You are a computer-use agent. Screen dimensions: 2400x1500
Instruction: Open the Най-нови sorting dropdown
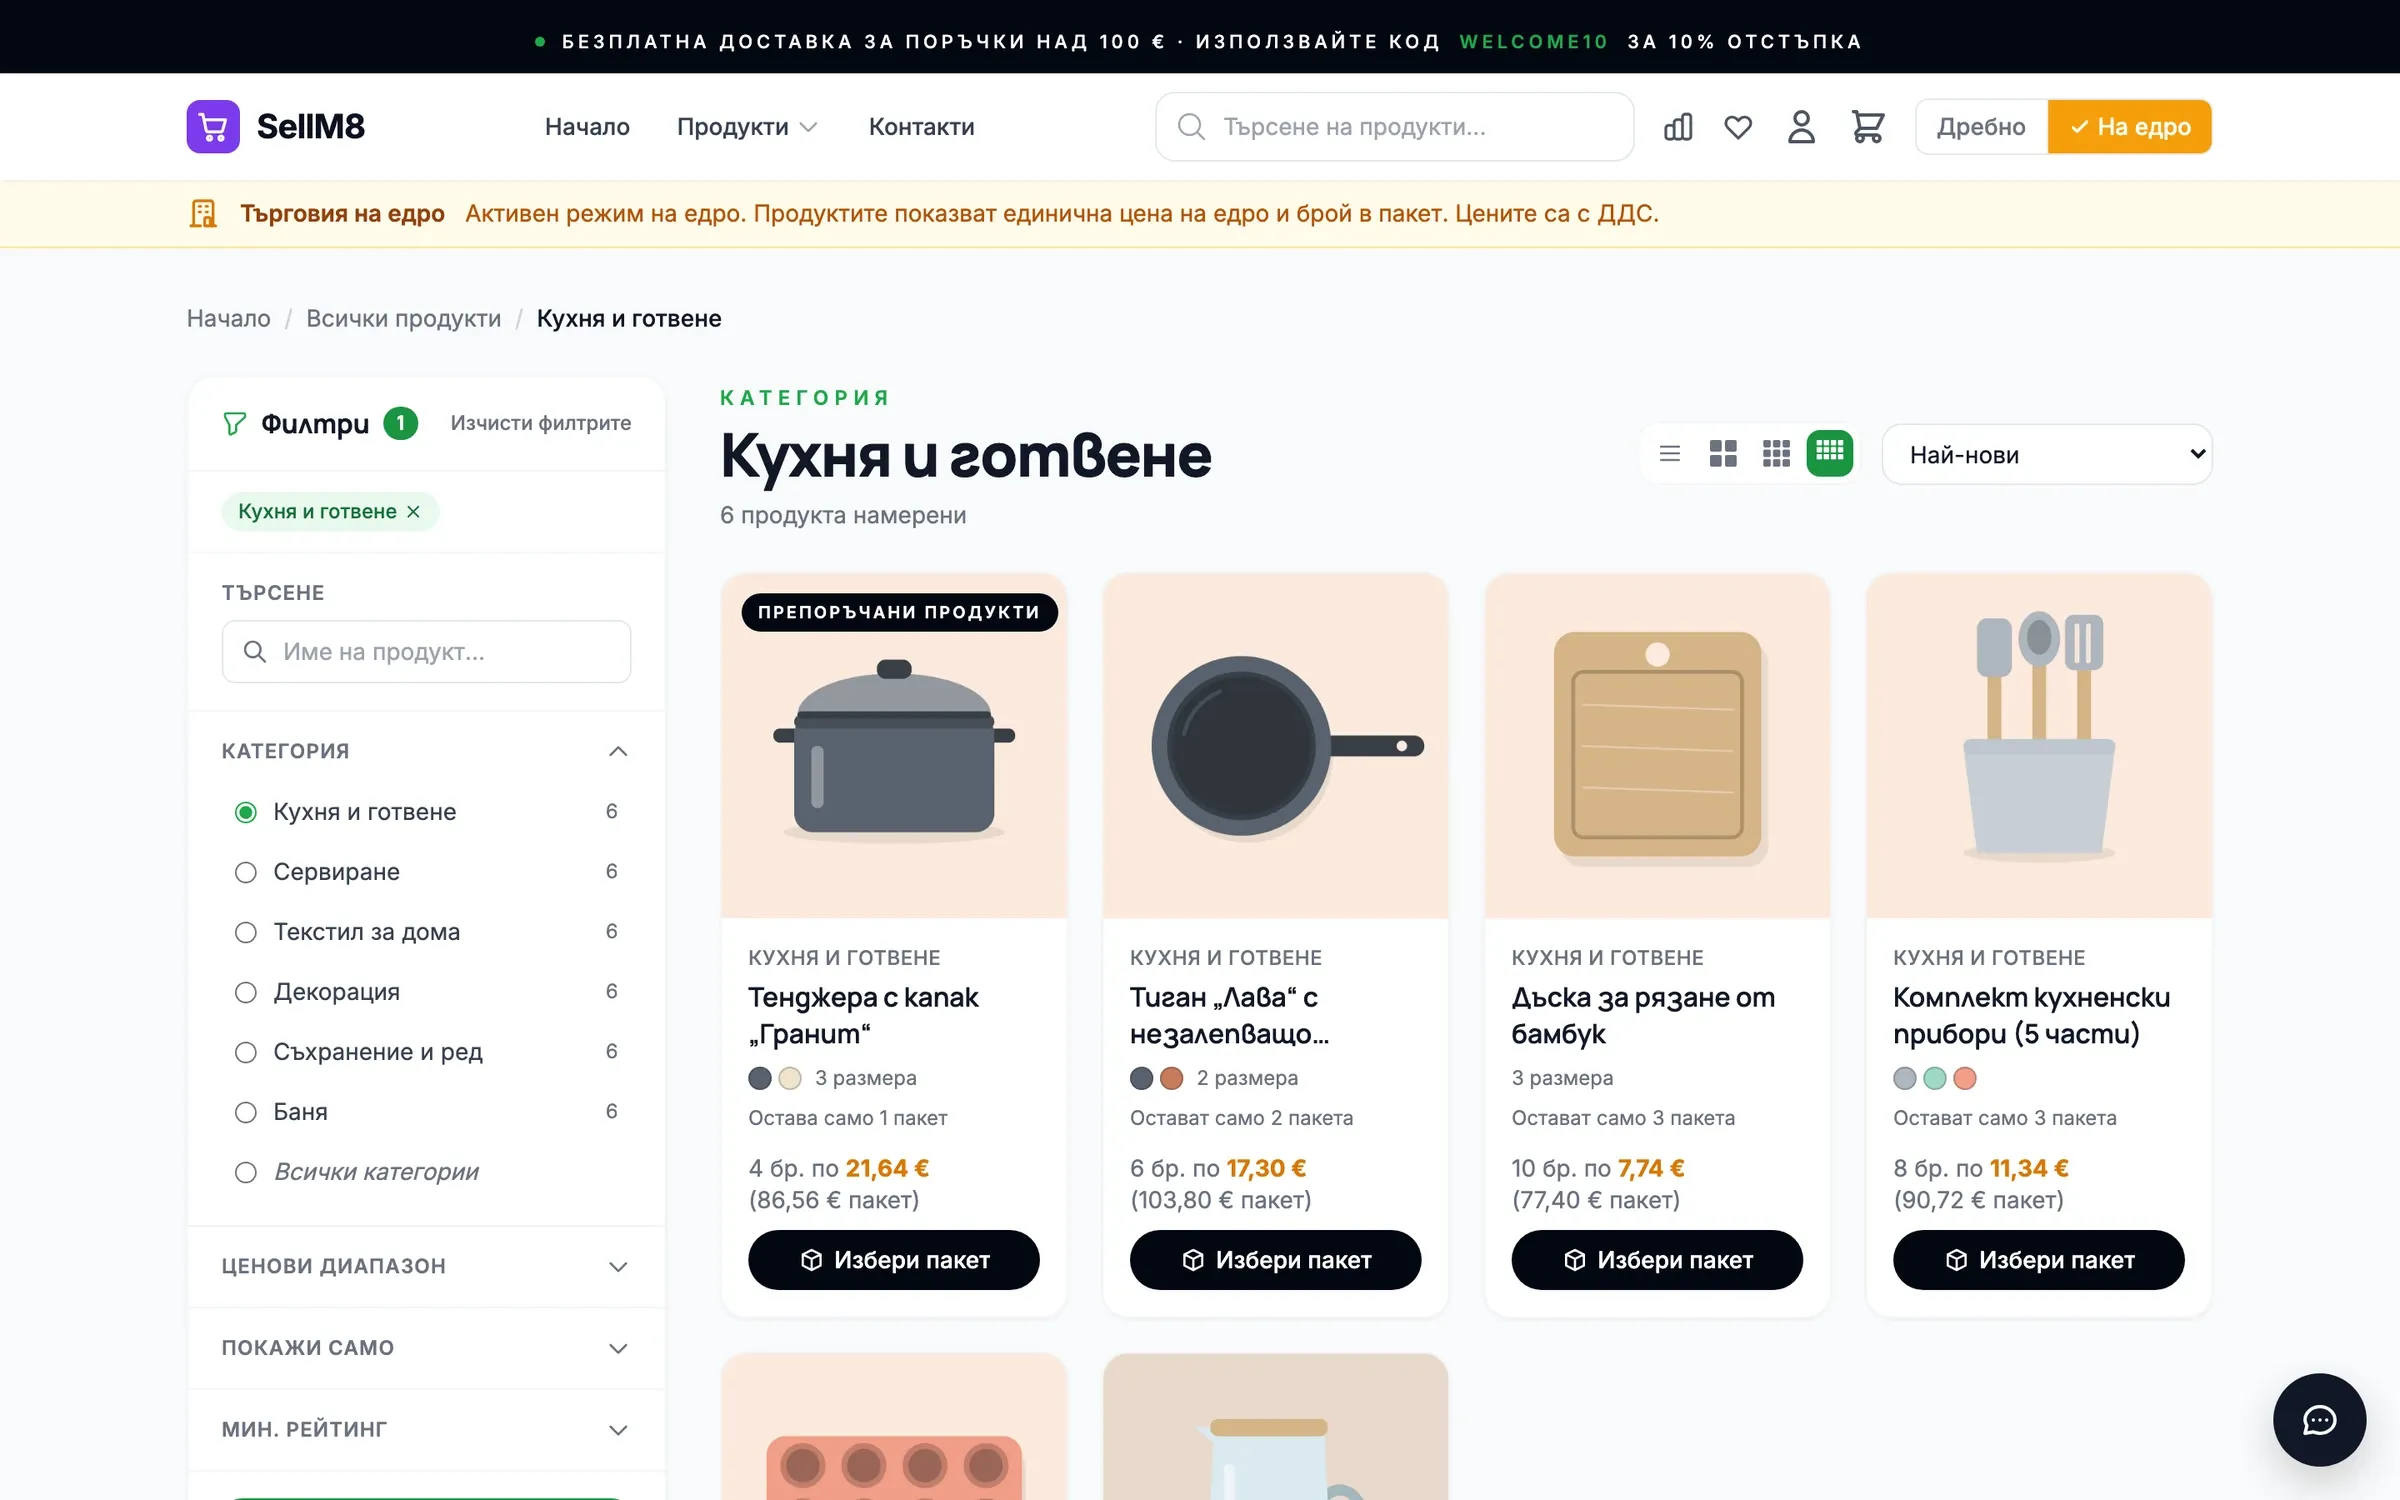coord(2047,455)
